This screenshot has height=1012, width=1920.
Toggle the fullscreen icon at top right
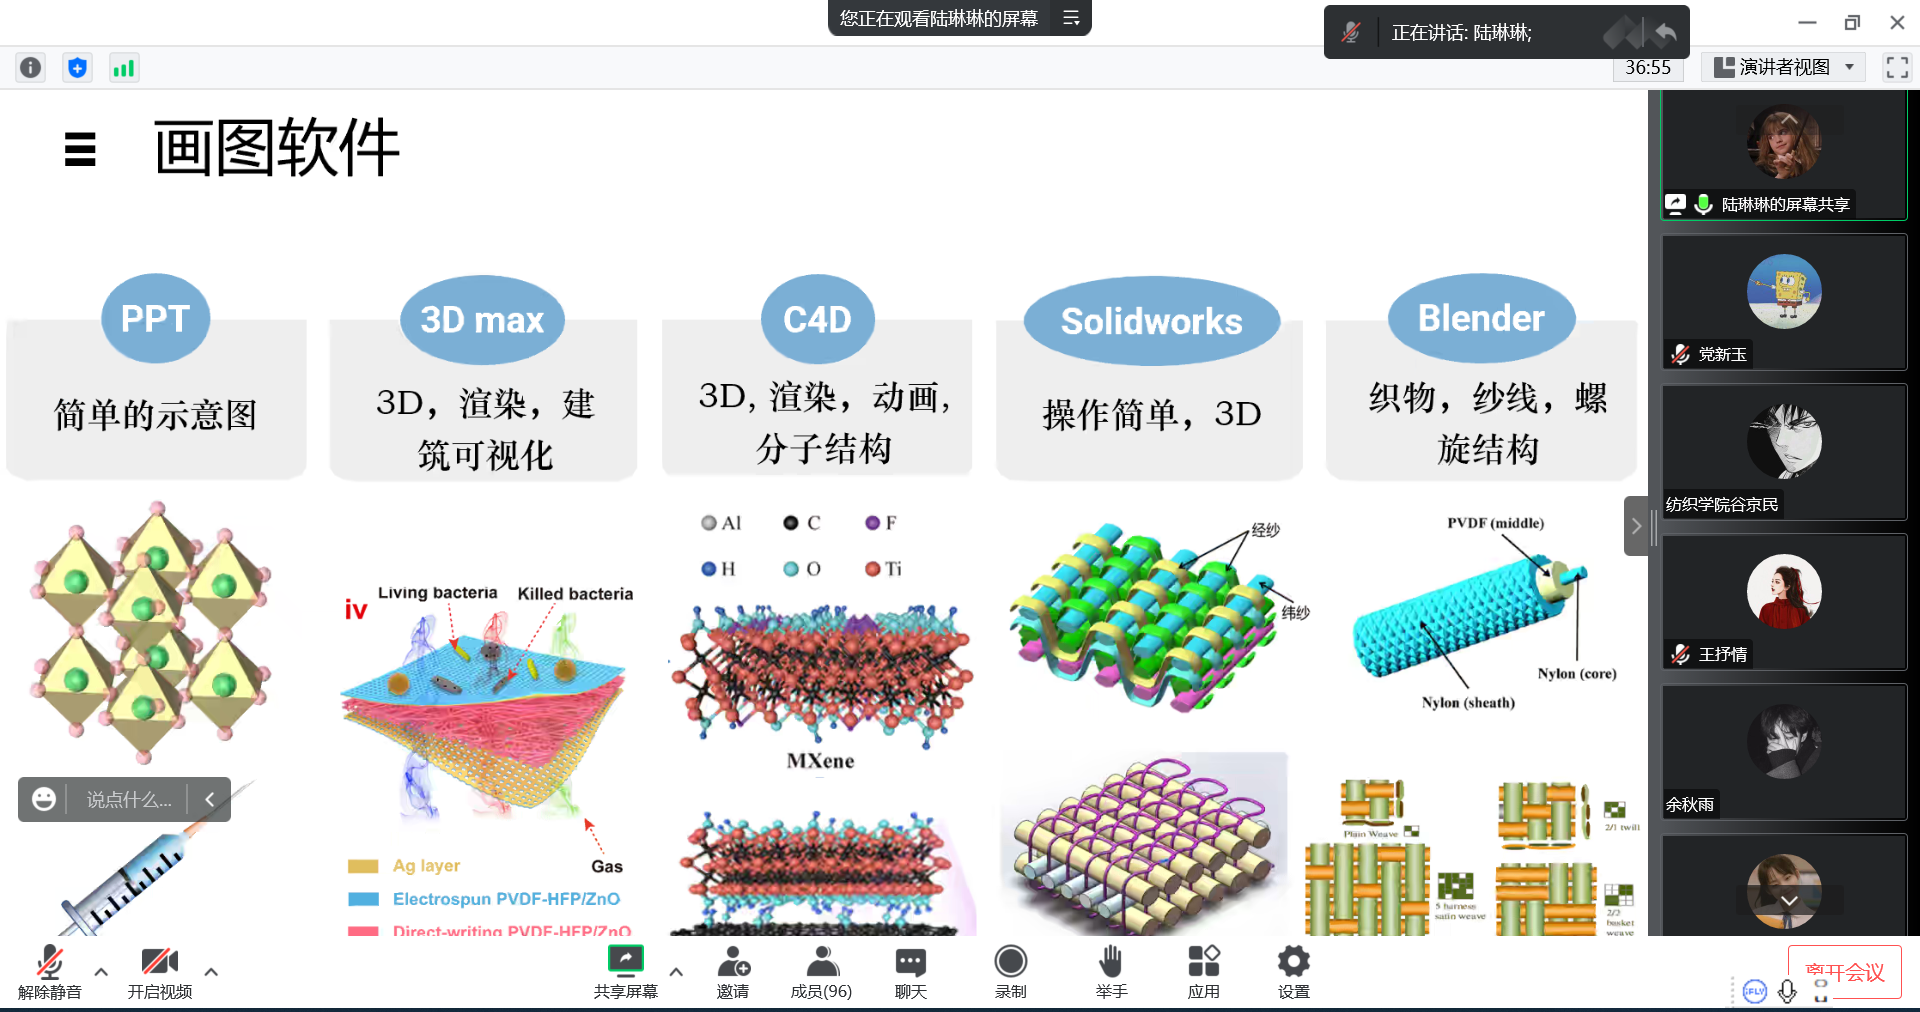pos(1897,67)
